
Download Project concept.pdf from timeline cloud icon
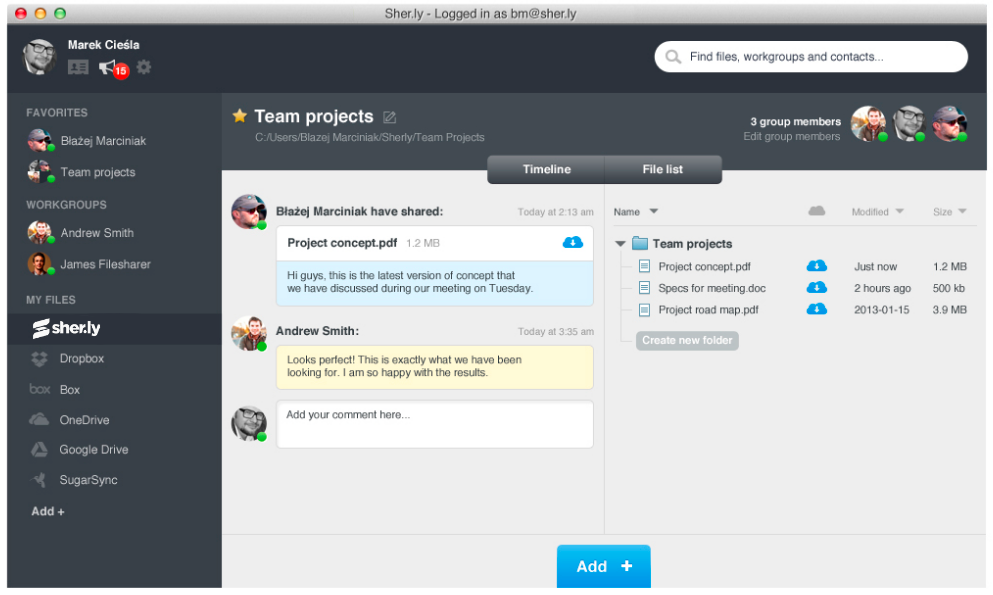pyautogui.click(x=572, y=242)
